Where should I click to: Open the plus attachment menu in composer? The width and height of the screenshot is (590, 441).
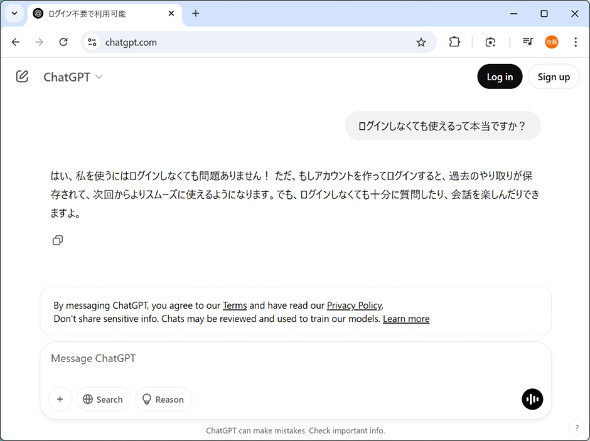tap(60, 399)
